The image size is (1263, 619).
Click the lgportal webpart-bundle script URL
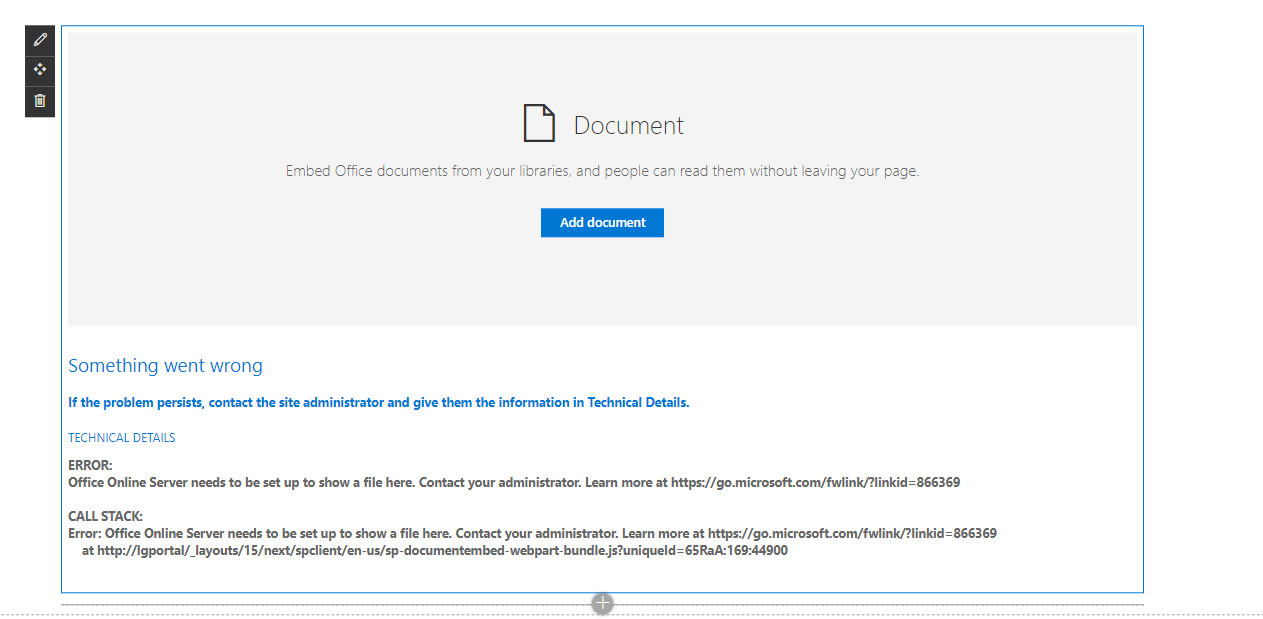[x=437, y=550]
